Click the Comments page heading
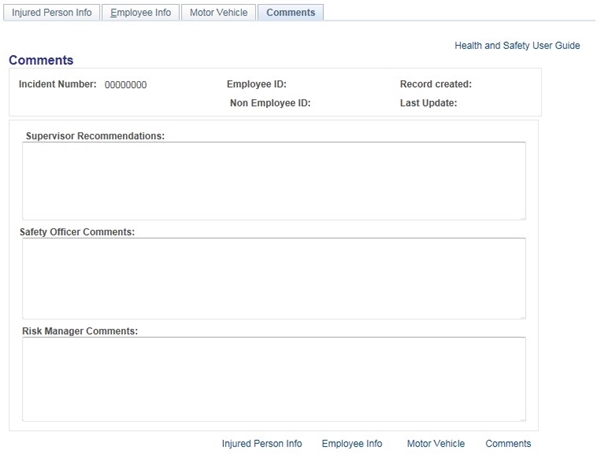This screenshot has width=600, height=461. (x=41, y=61)
